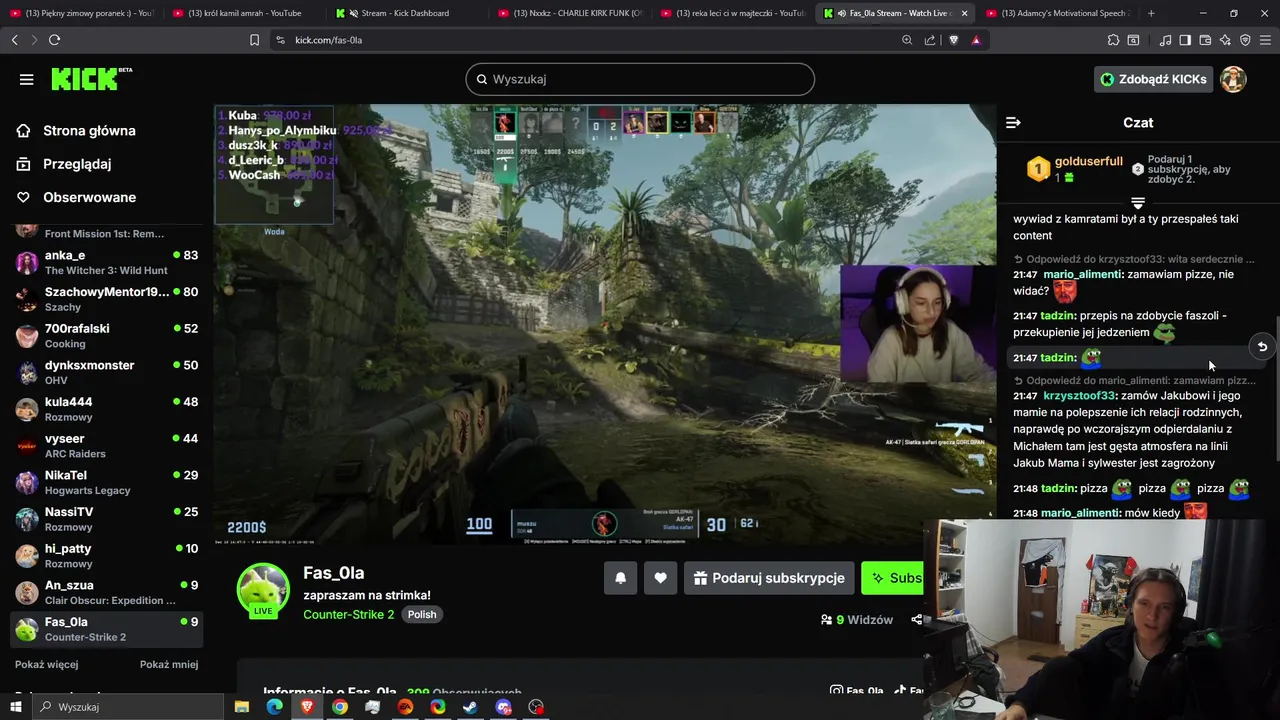Click the live stream video player

point(605,324)
